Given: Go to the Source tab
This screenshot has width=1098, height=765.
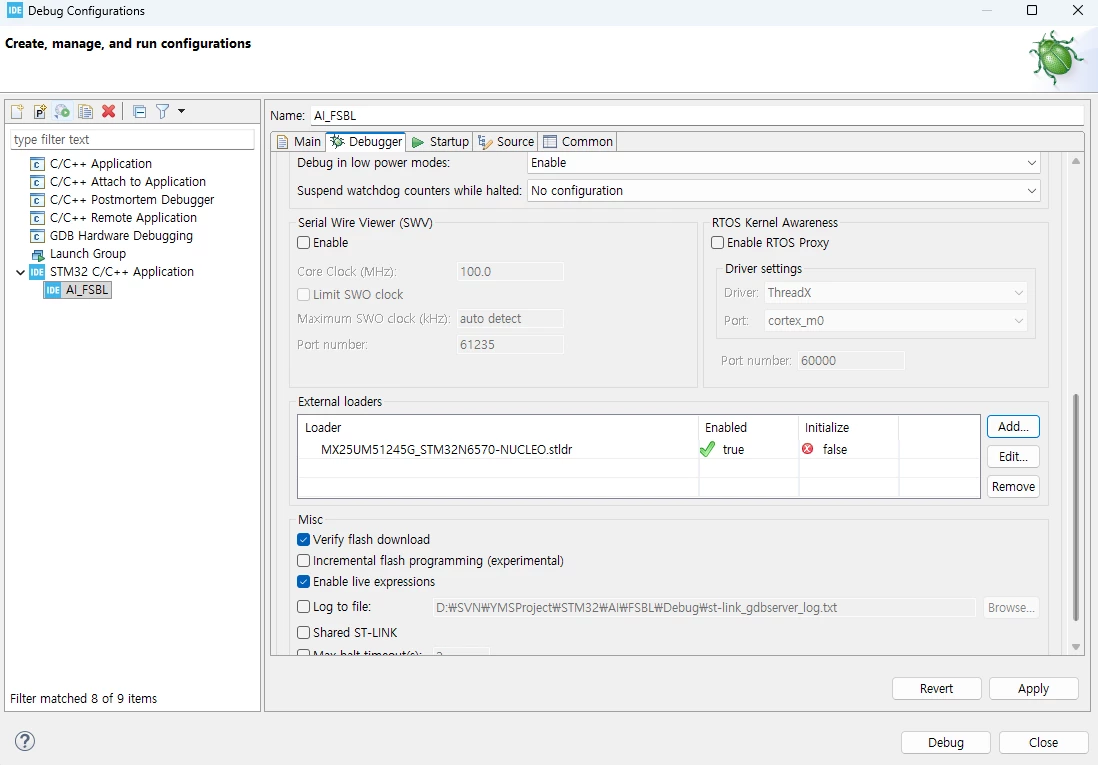Looking at the screenshot, I should tap(506, 142).
